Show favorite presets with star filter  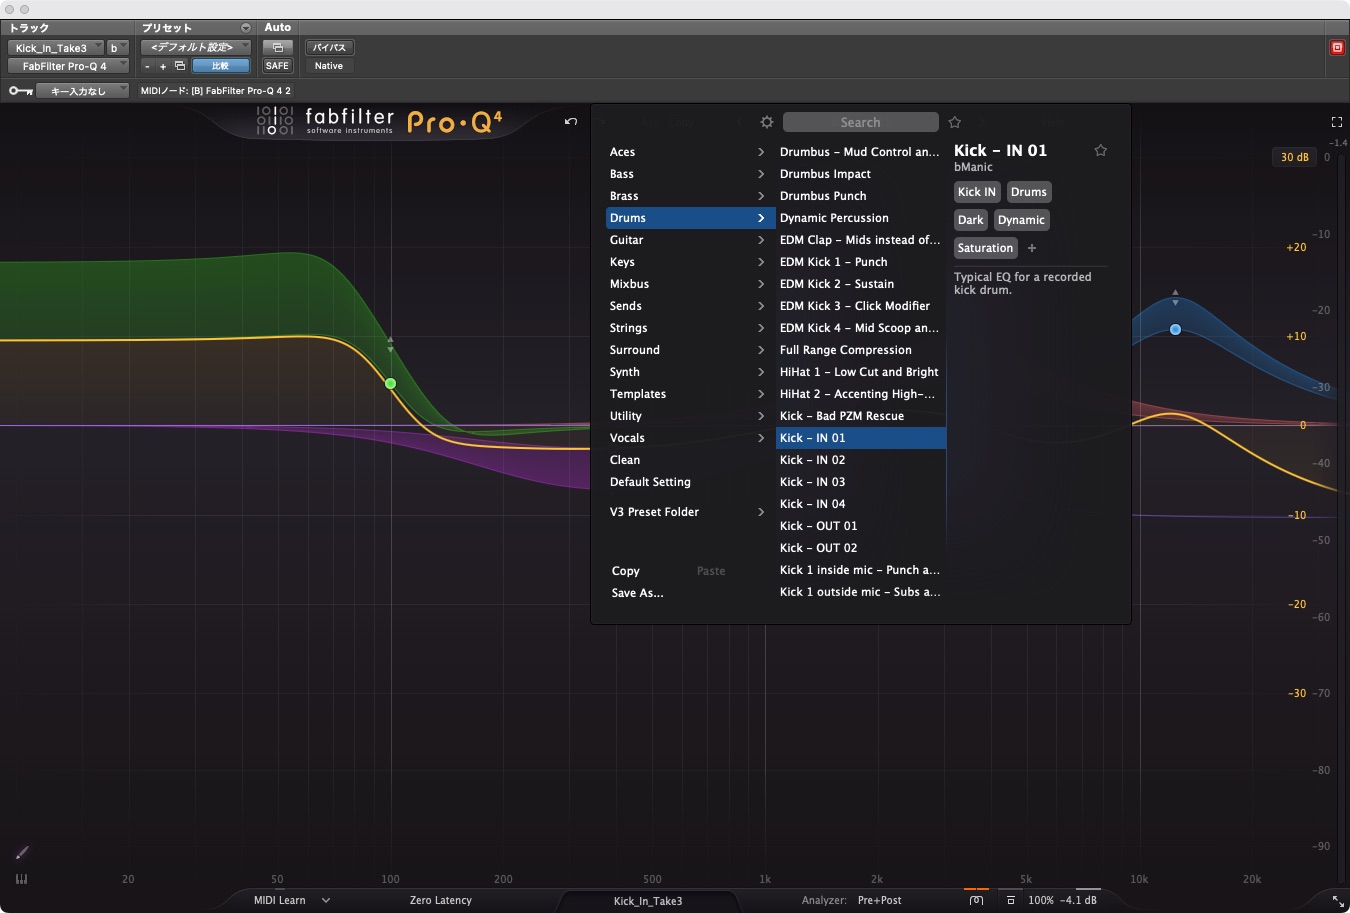pyautogui.click(x=955, y=122)
